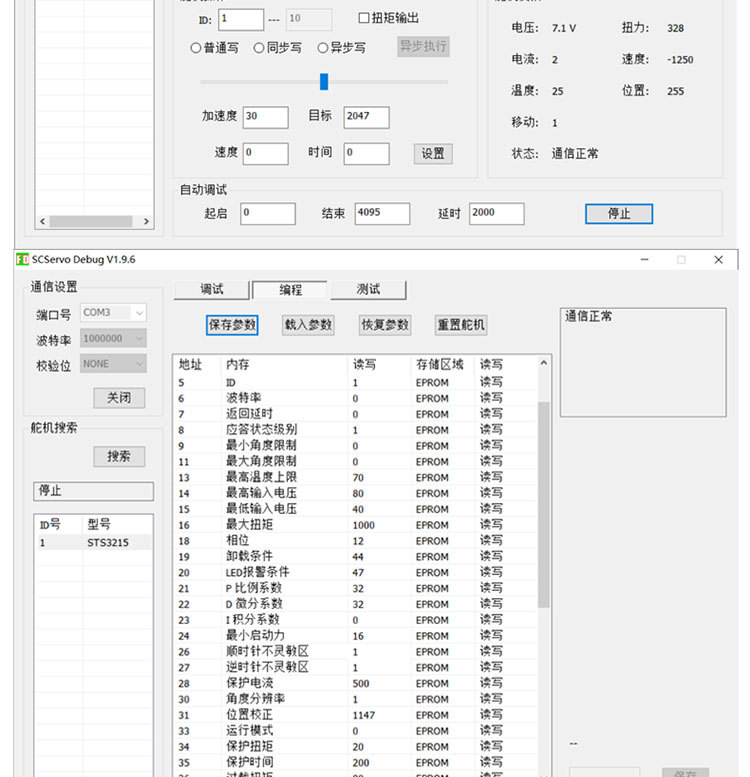Select the 卸载条件 row
This screenshot has height=777, width=750.
pos(356,557)
